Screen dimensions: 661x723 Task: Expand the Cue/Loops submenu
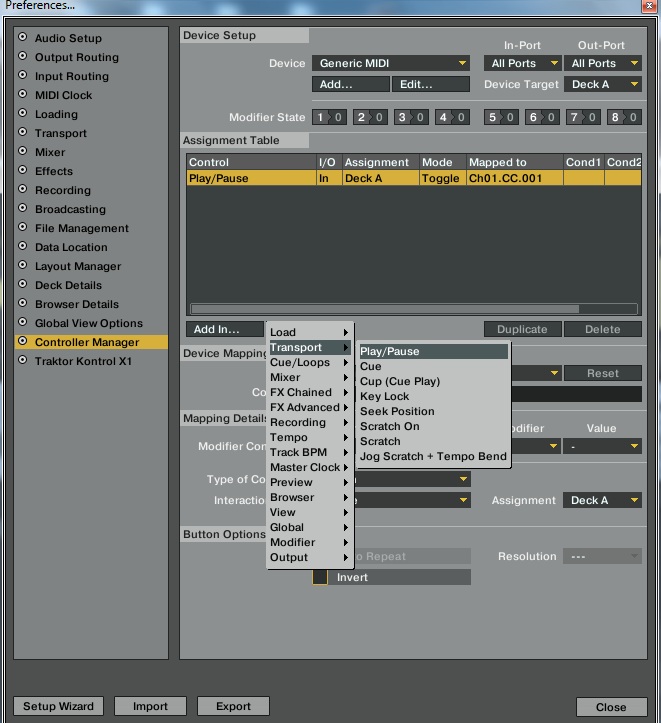tap(309, 362)
